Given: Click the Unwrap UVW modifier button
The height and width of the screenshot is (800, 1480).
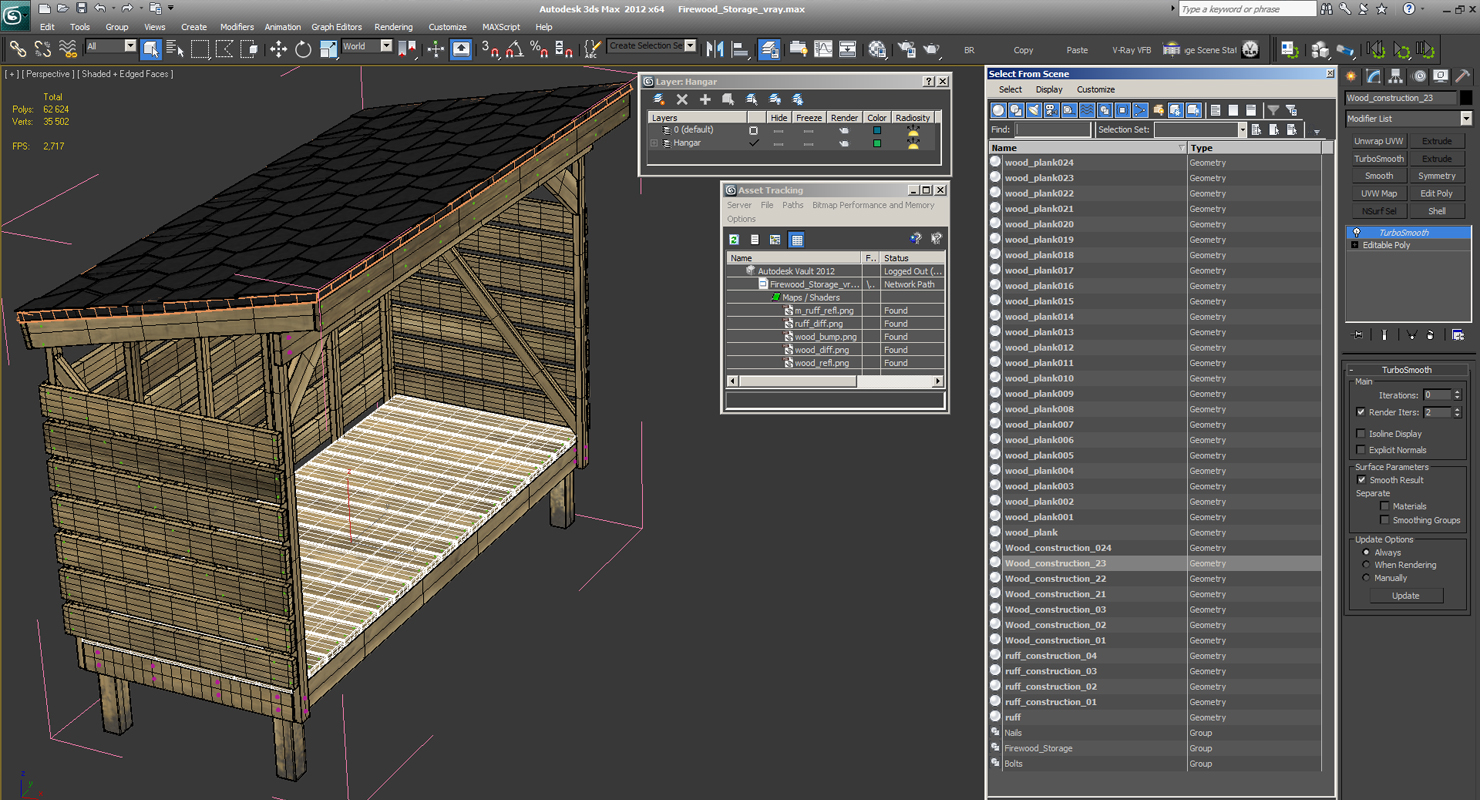Looking at the screenshot, I should [x=1379, y=141].
